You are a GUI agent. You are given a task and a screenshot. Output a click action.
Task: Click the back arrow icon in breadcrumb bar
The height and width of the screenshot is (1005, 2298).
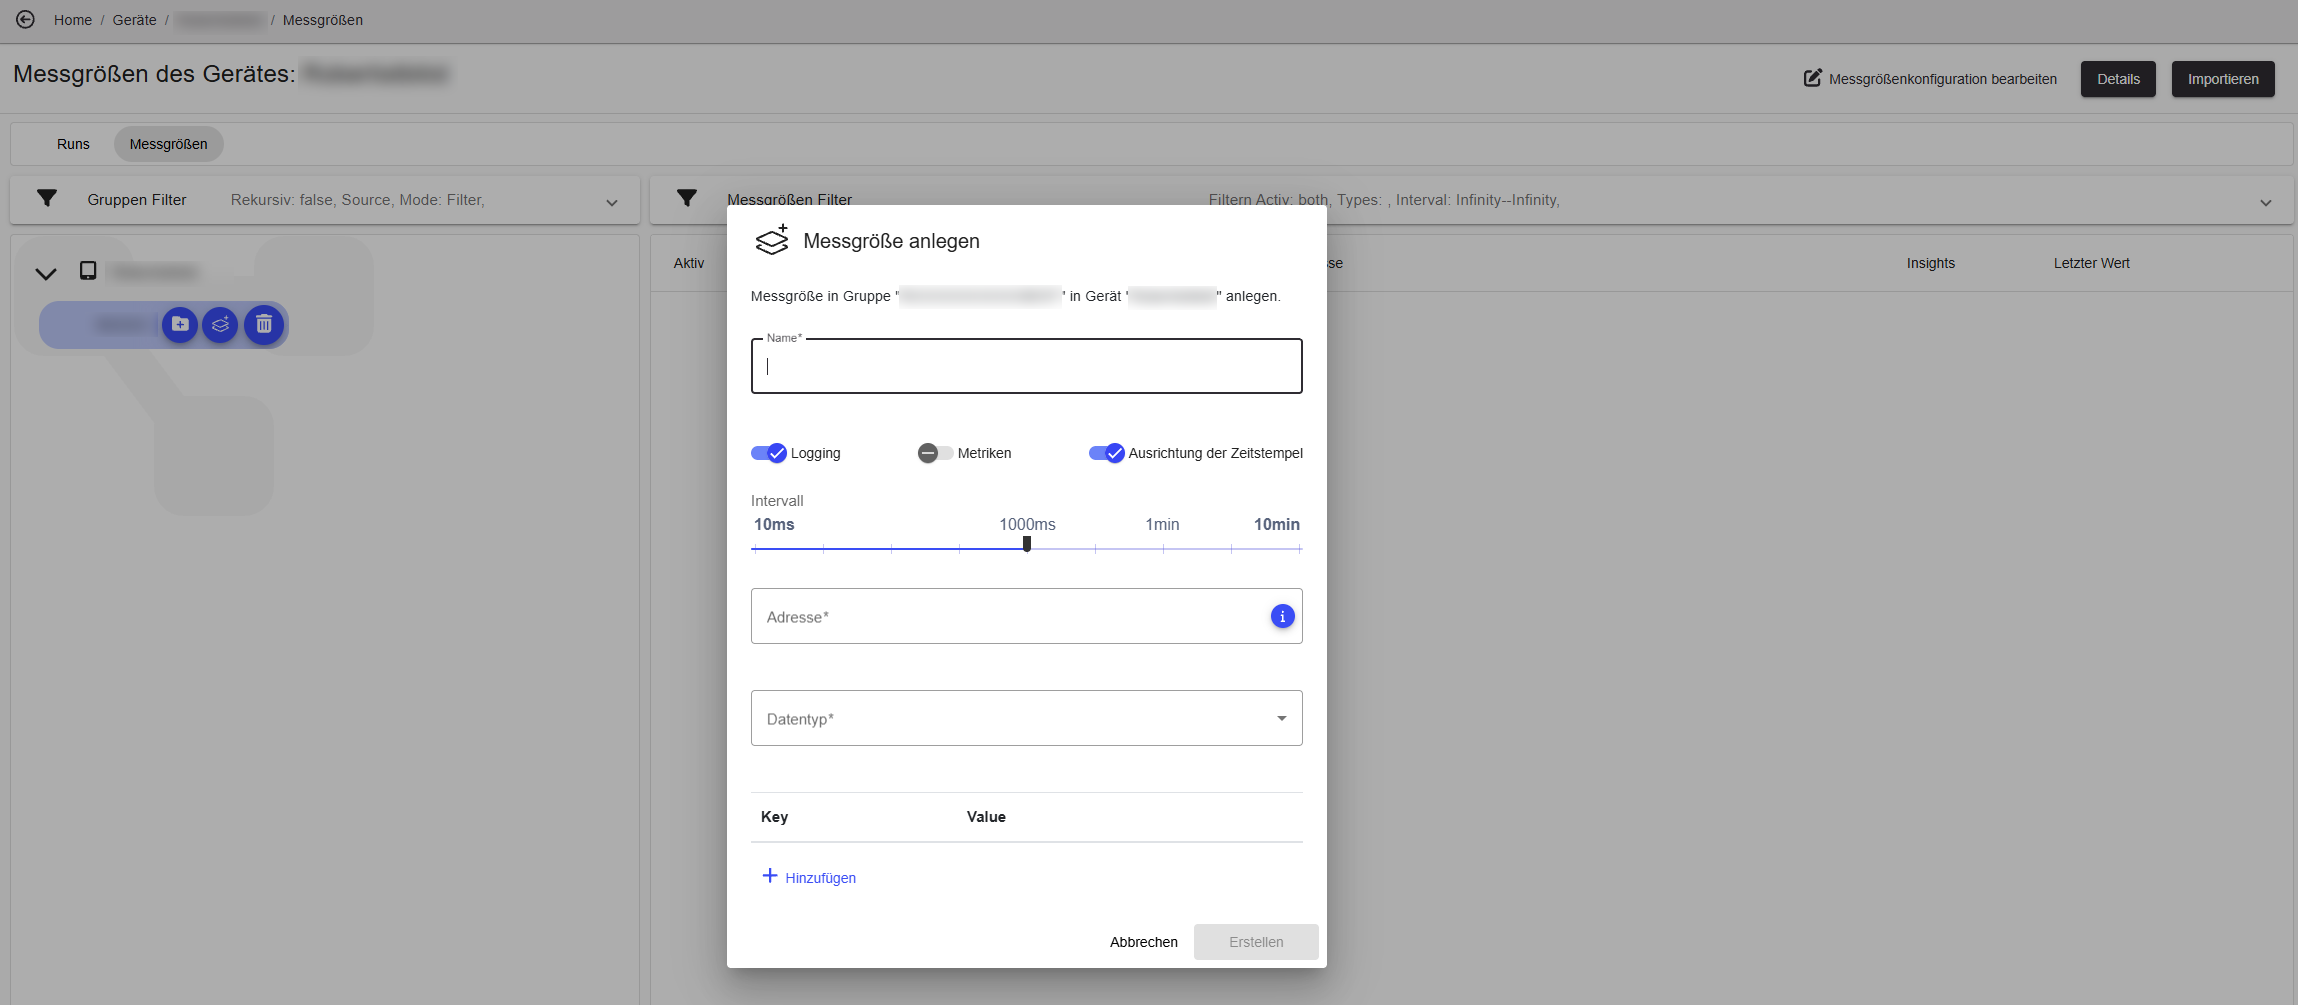[x=25, y=20]
